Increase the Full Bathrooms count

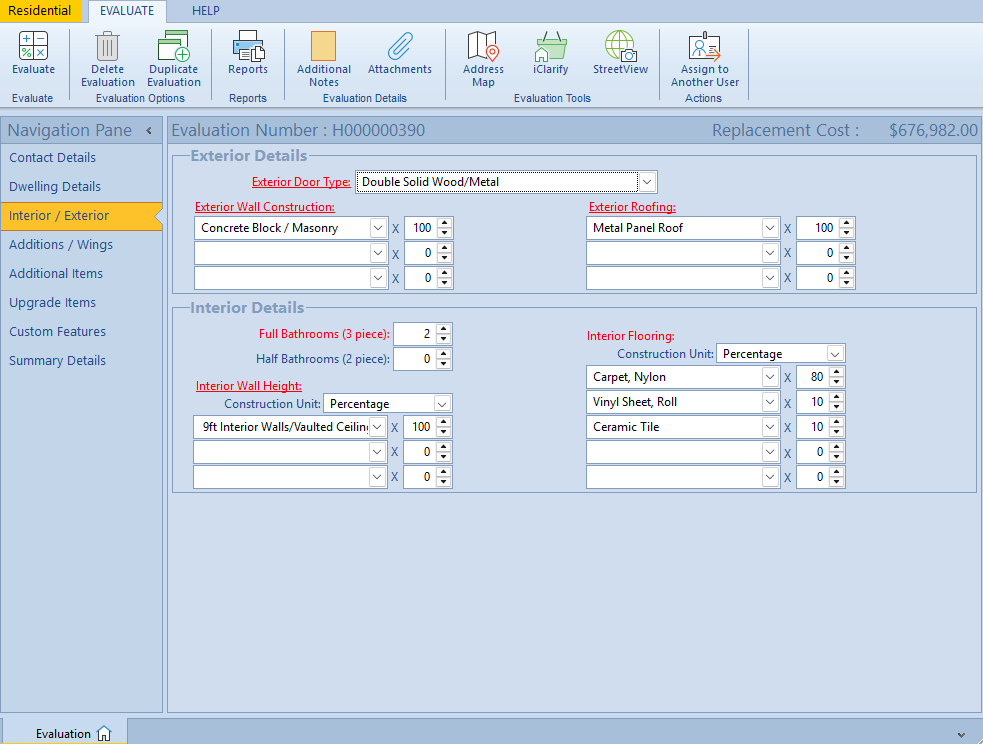click(444, 328)
